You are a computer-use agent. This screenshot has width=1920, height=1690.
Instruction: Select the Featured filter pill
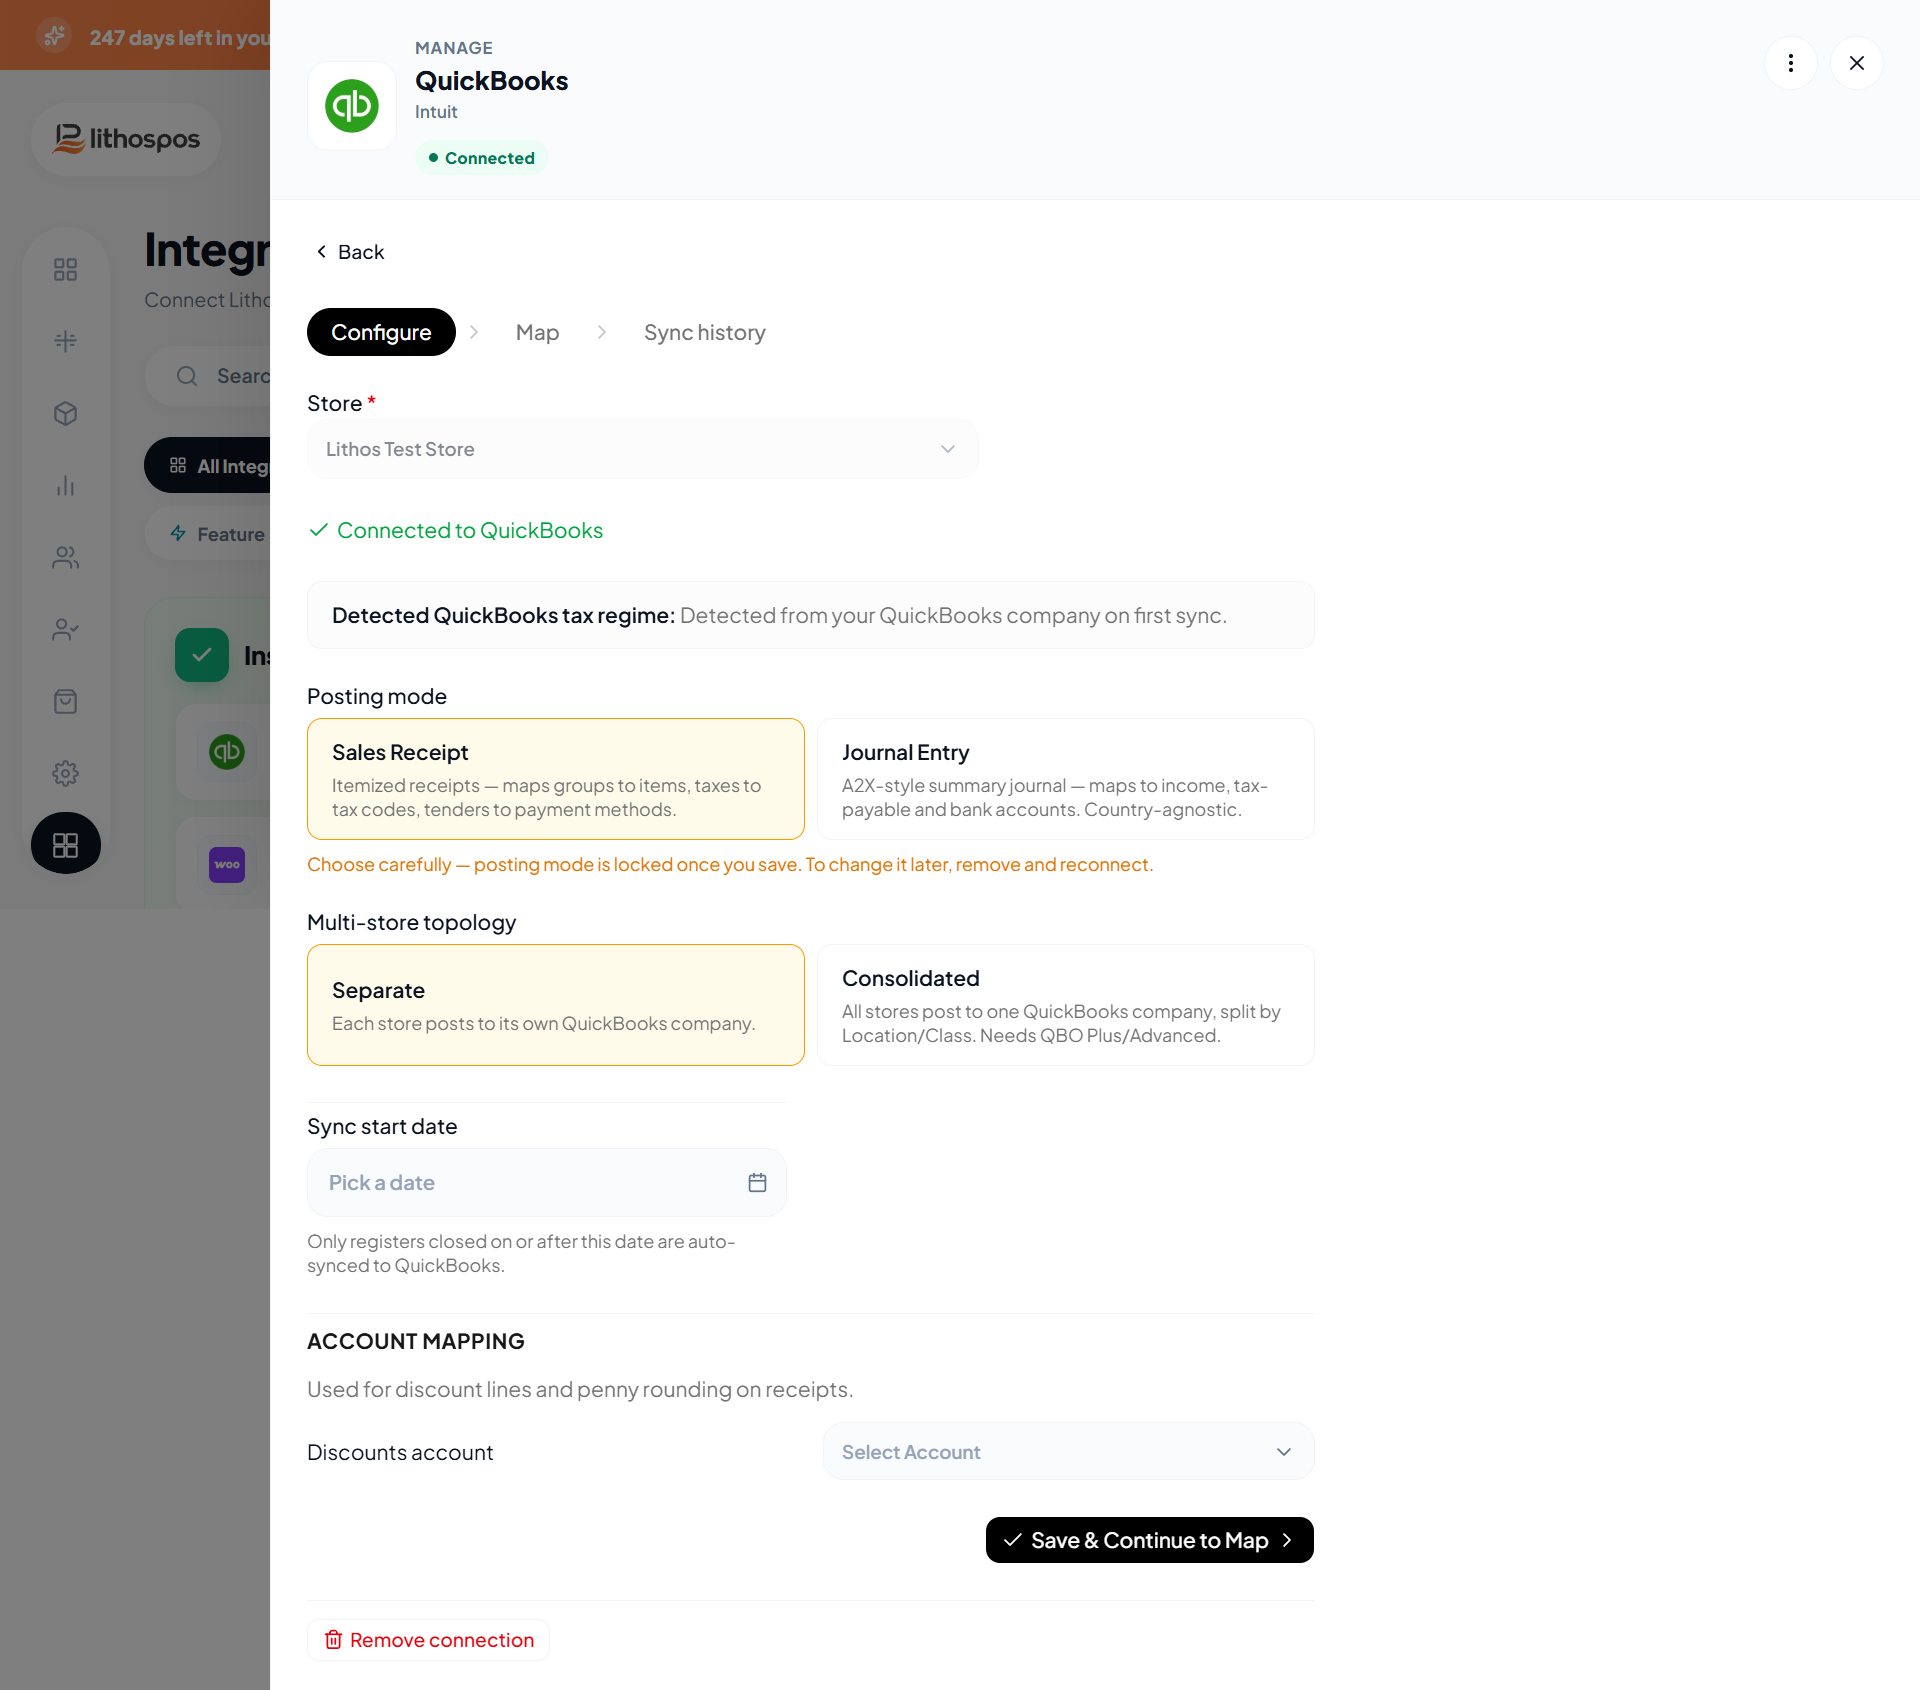tap(208, 534)
